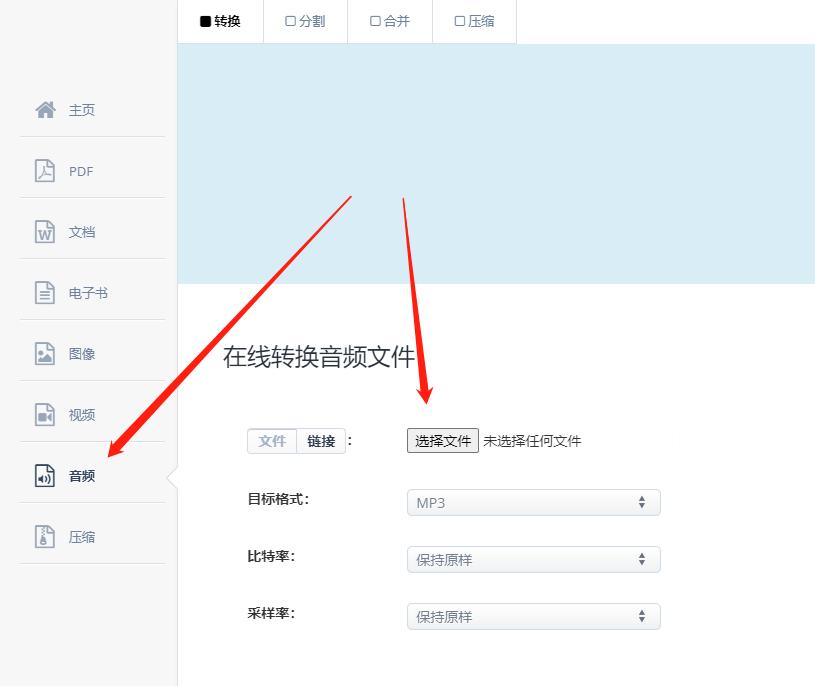
Task: Select the video file icon
Action: (x=45, y=415)
